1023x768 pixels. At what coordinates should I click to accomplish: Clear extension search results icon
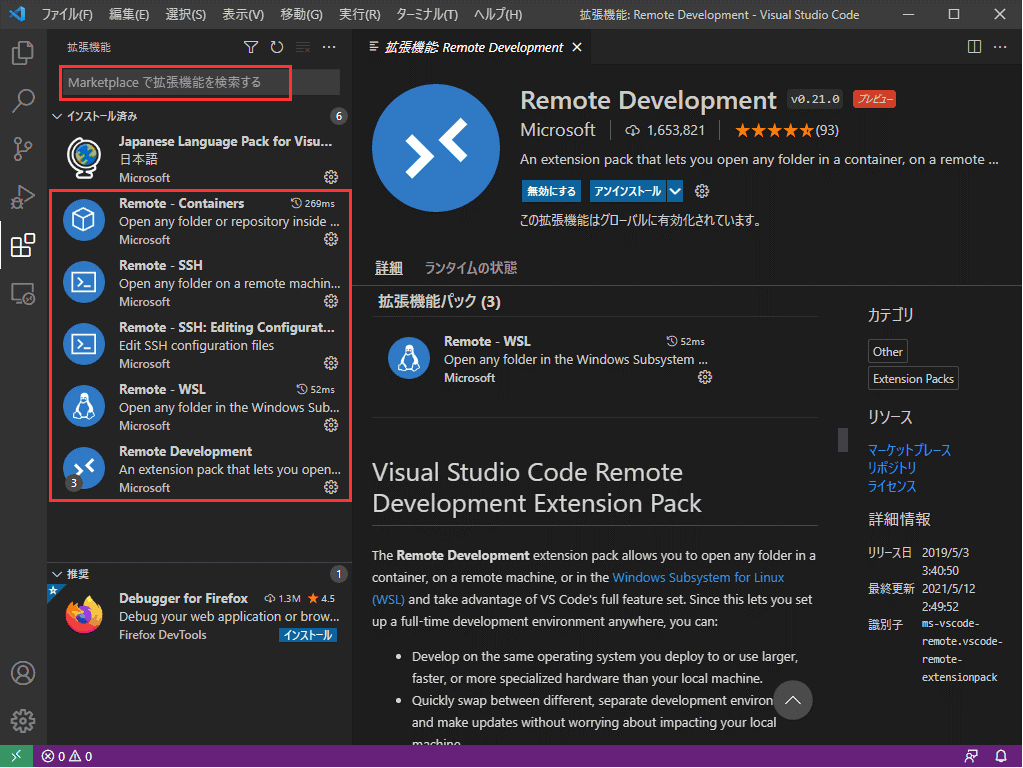point(303,47)
